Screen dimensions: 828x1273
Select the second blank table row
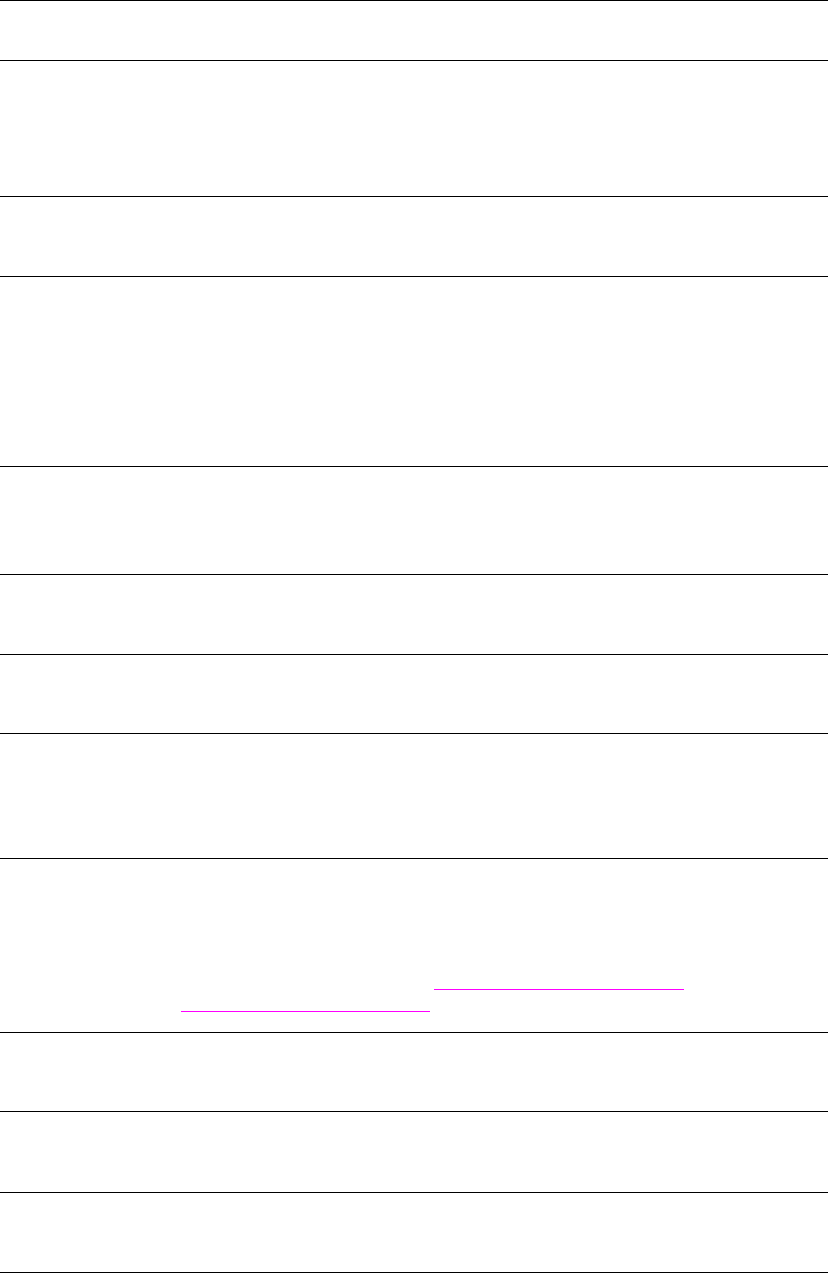tap(414, 128)
